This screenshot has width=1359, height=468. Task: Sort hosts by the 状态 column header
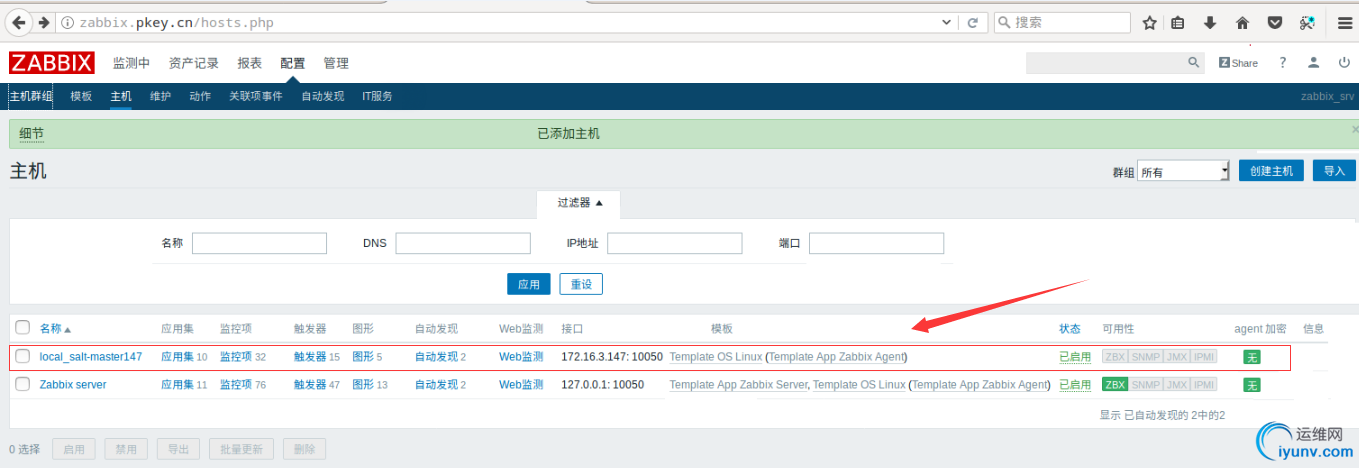1070,328
